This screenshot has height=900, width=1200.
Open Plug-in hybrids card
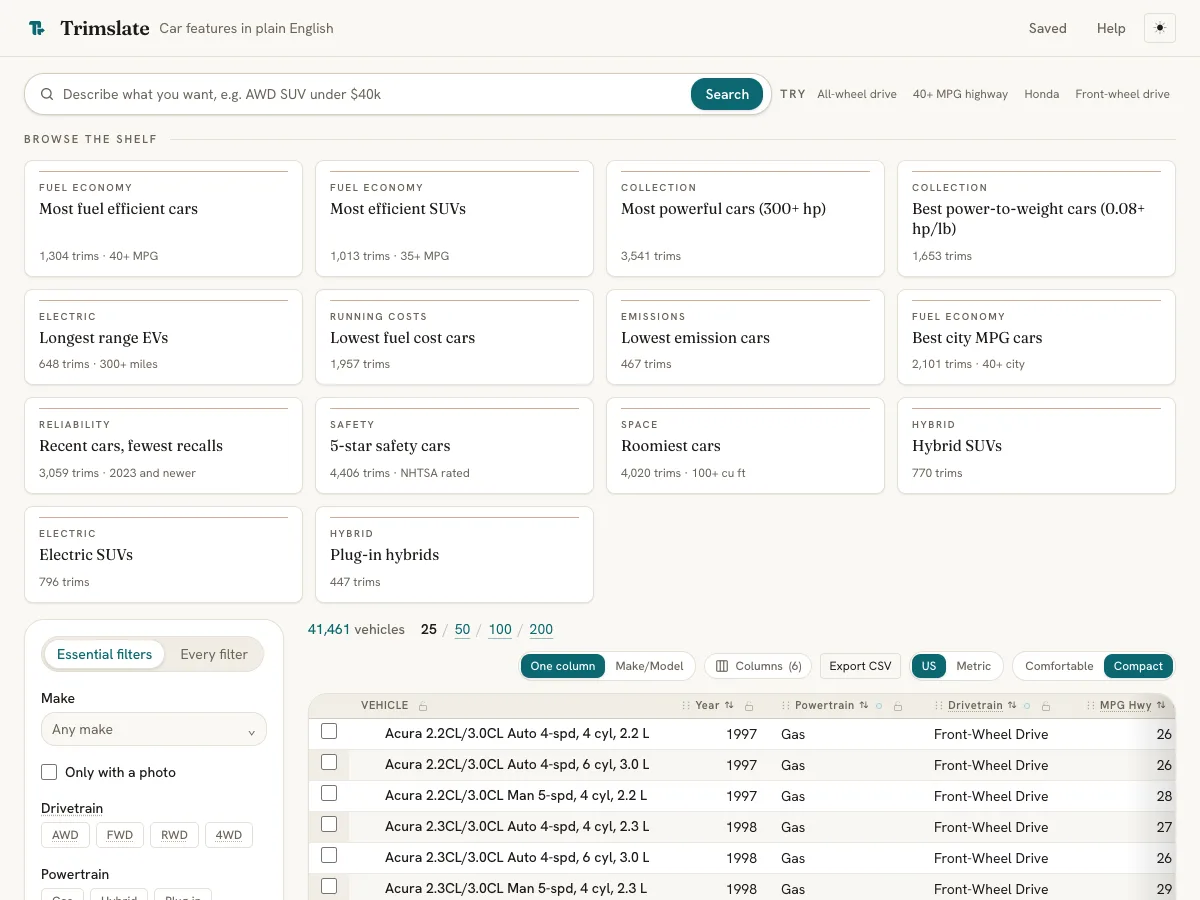pyautogui.click(x=454, y=555)
